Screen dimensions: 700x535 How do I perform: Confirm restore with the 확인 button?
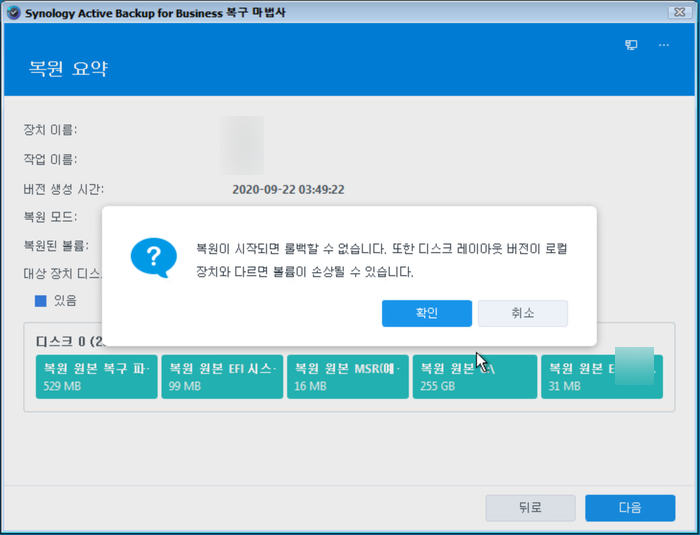coord(426,313)
